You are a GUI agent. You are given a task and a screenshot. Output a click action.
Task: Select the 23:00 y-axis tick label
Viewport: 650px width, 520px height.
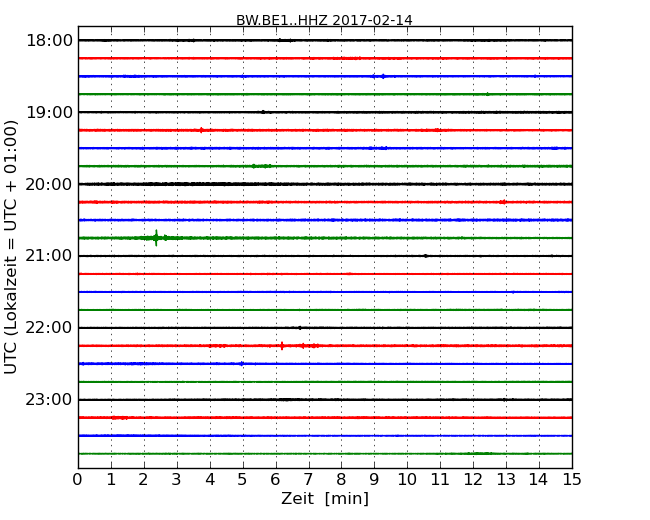(x=49, y=400)
